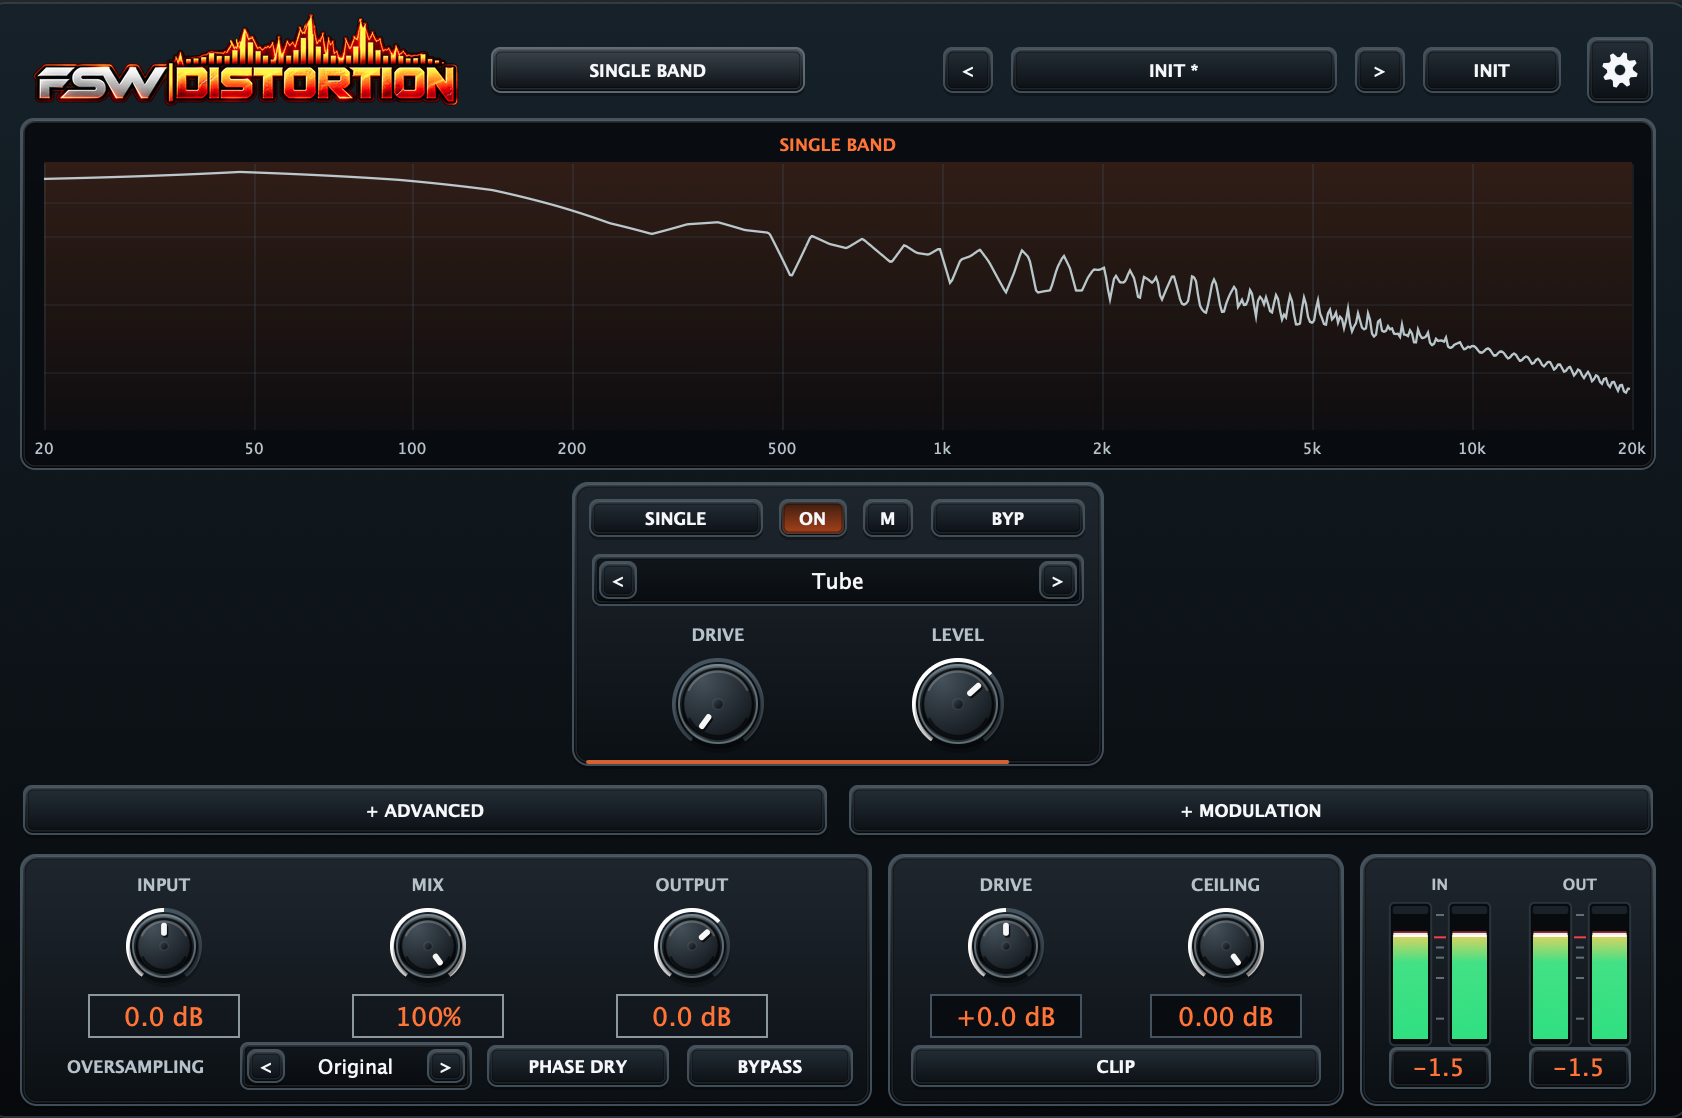
Task: Click the SINGLE BAND spectrum display
Action: pyautogui.click(x=838, y=296)
